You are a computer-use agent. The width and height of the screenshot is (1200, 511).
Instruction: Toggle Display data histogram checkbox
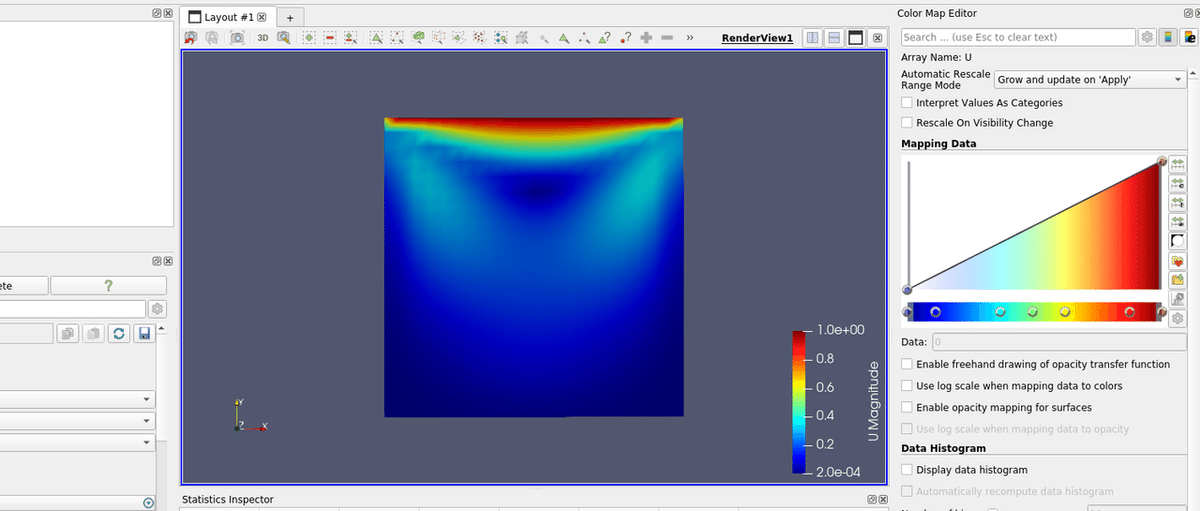(x=907, y=470)
